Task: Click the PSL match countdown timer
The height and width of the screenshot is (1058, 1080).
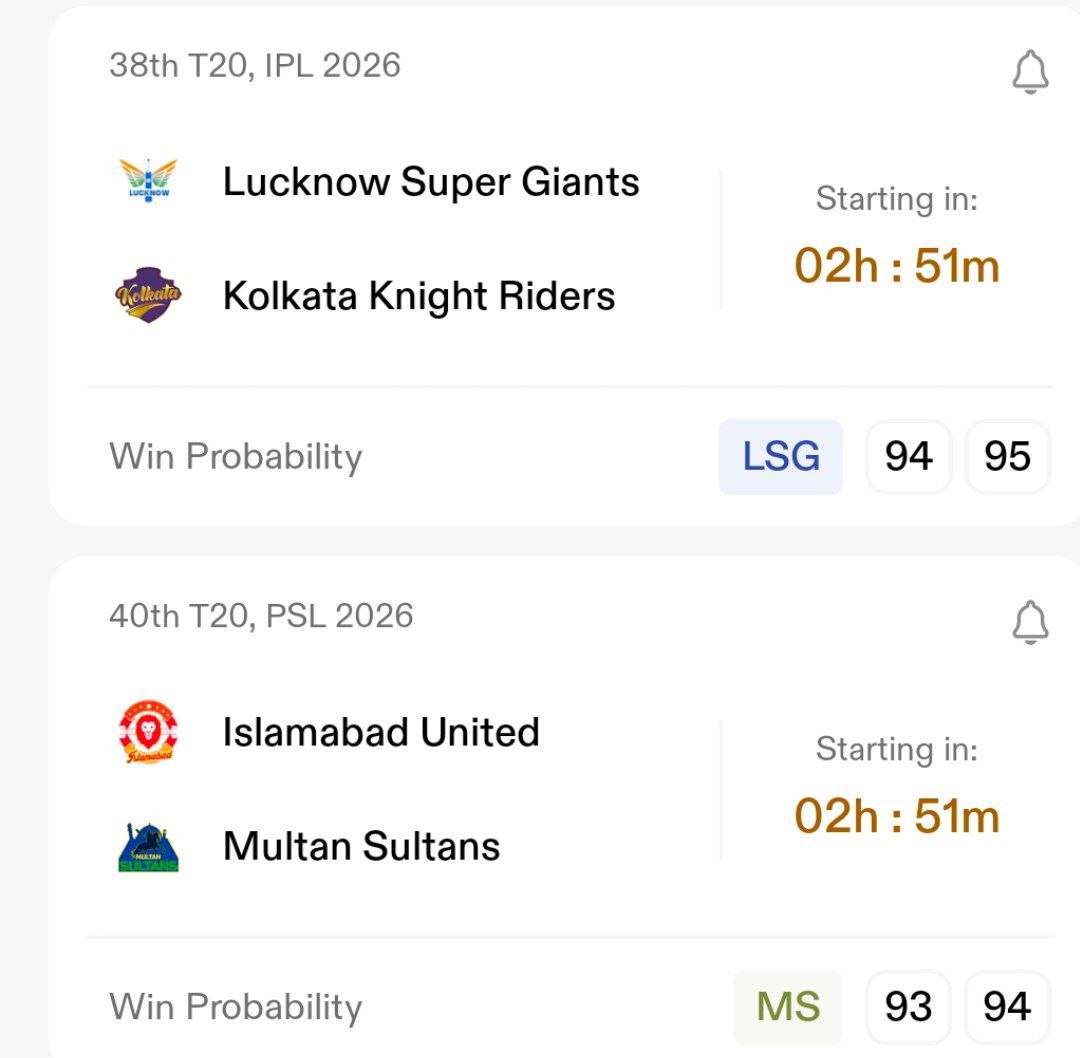Action: tap(897, 816)
